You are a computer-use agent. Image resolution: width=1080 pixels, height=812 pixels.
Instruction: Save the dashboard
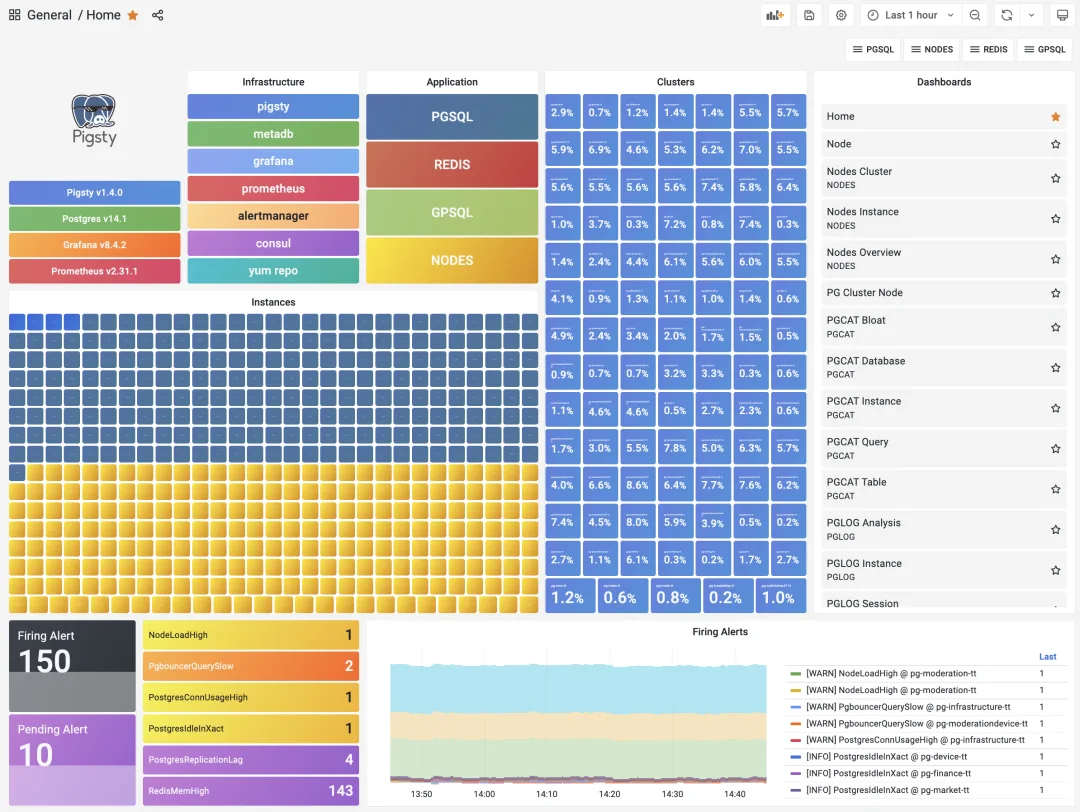point(809,15)
